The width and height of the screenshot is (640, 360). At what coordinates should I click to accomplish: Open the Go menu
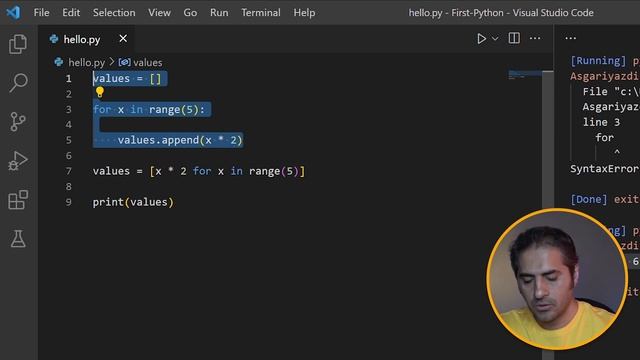190,13
